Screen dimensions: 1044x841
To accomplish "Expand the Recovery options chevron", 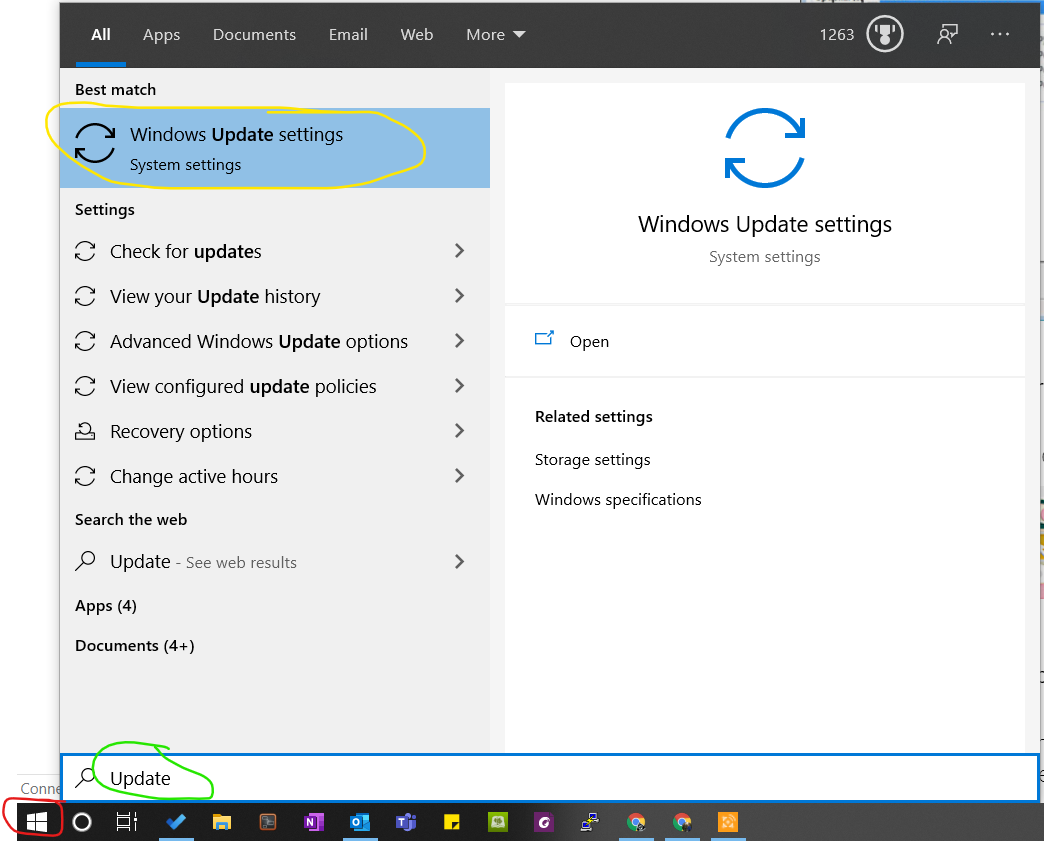I will click(459, 431).
